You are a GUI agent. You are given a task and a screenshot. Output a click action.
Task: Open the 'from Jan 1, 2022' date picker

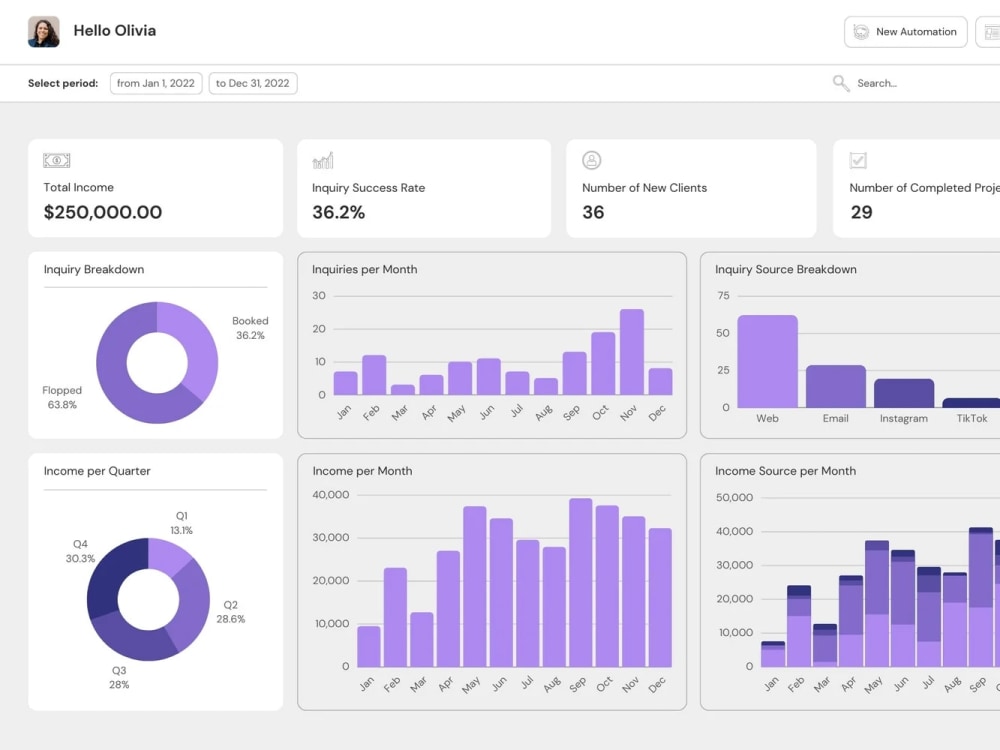(x=156, y=83)
